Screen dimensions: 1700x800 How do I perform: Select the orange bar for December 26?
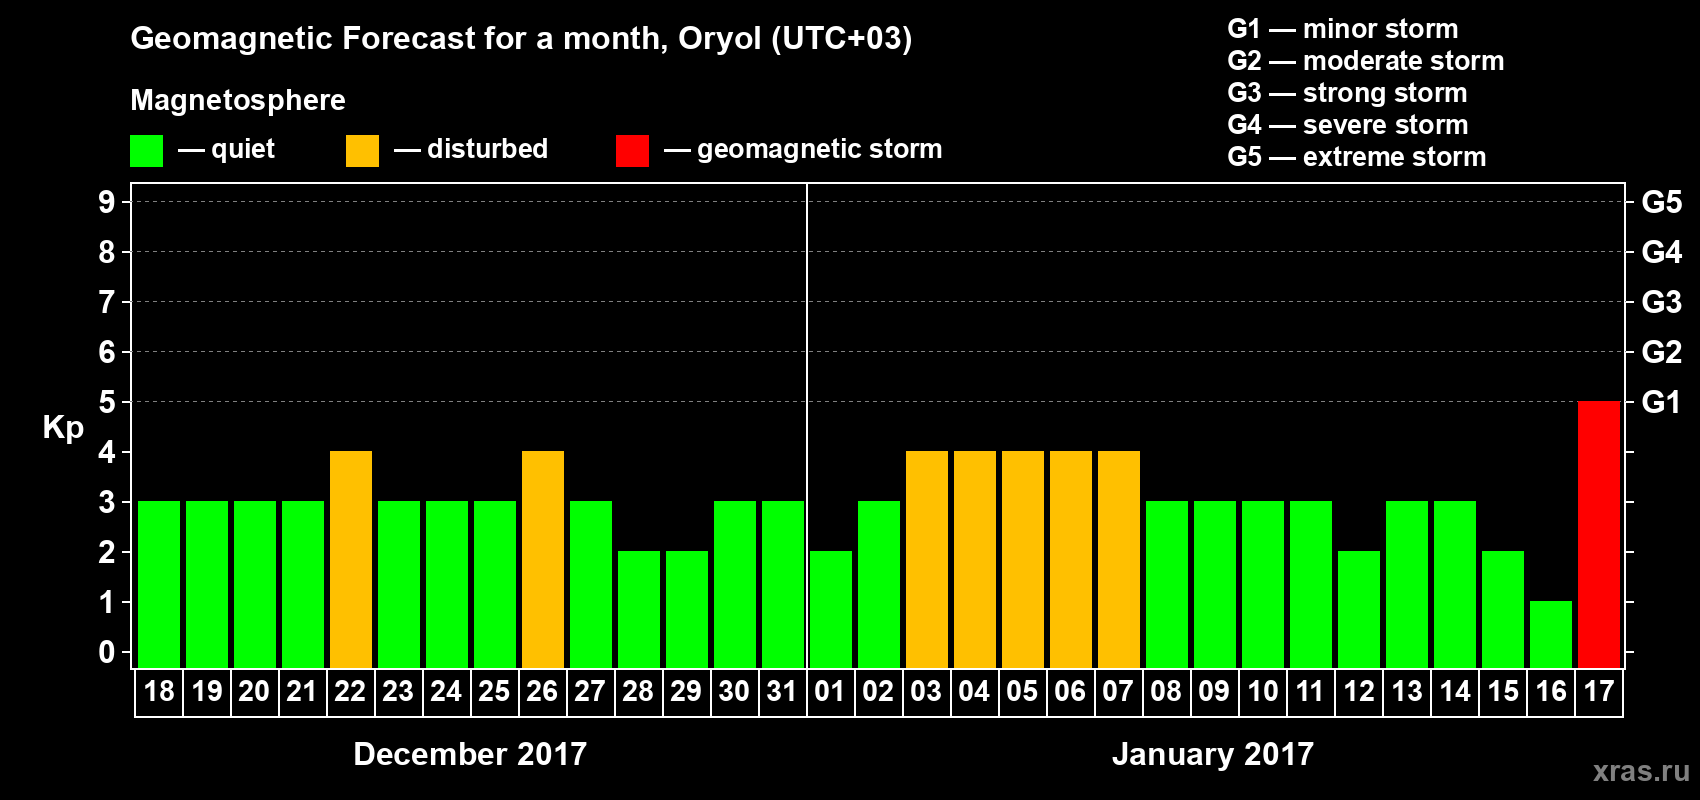[543, 559]
